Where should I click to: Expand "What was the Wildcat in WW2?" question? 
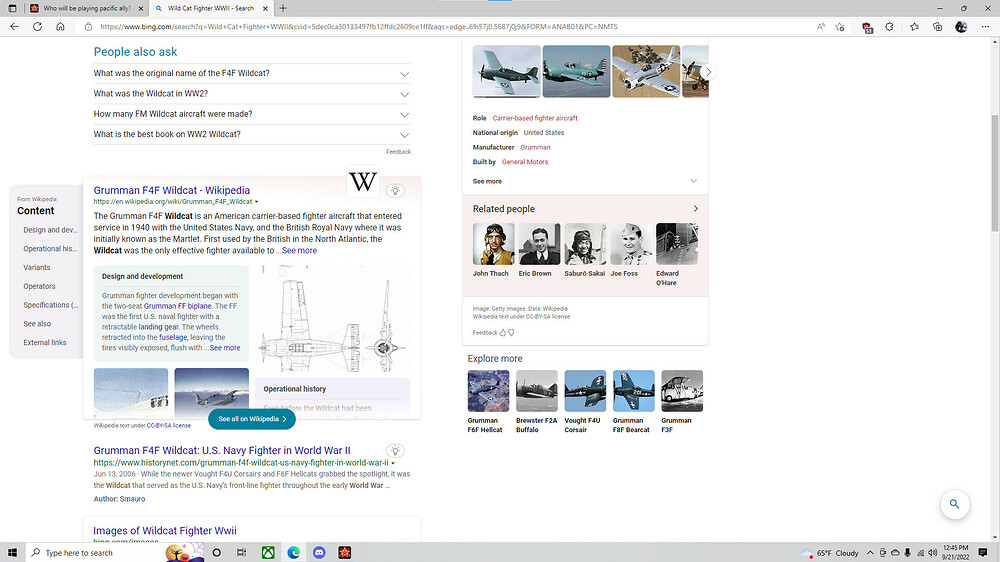(x=251, y=94)
